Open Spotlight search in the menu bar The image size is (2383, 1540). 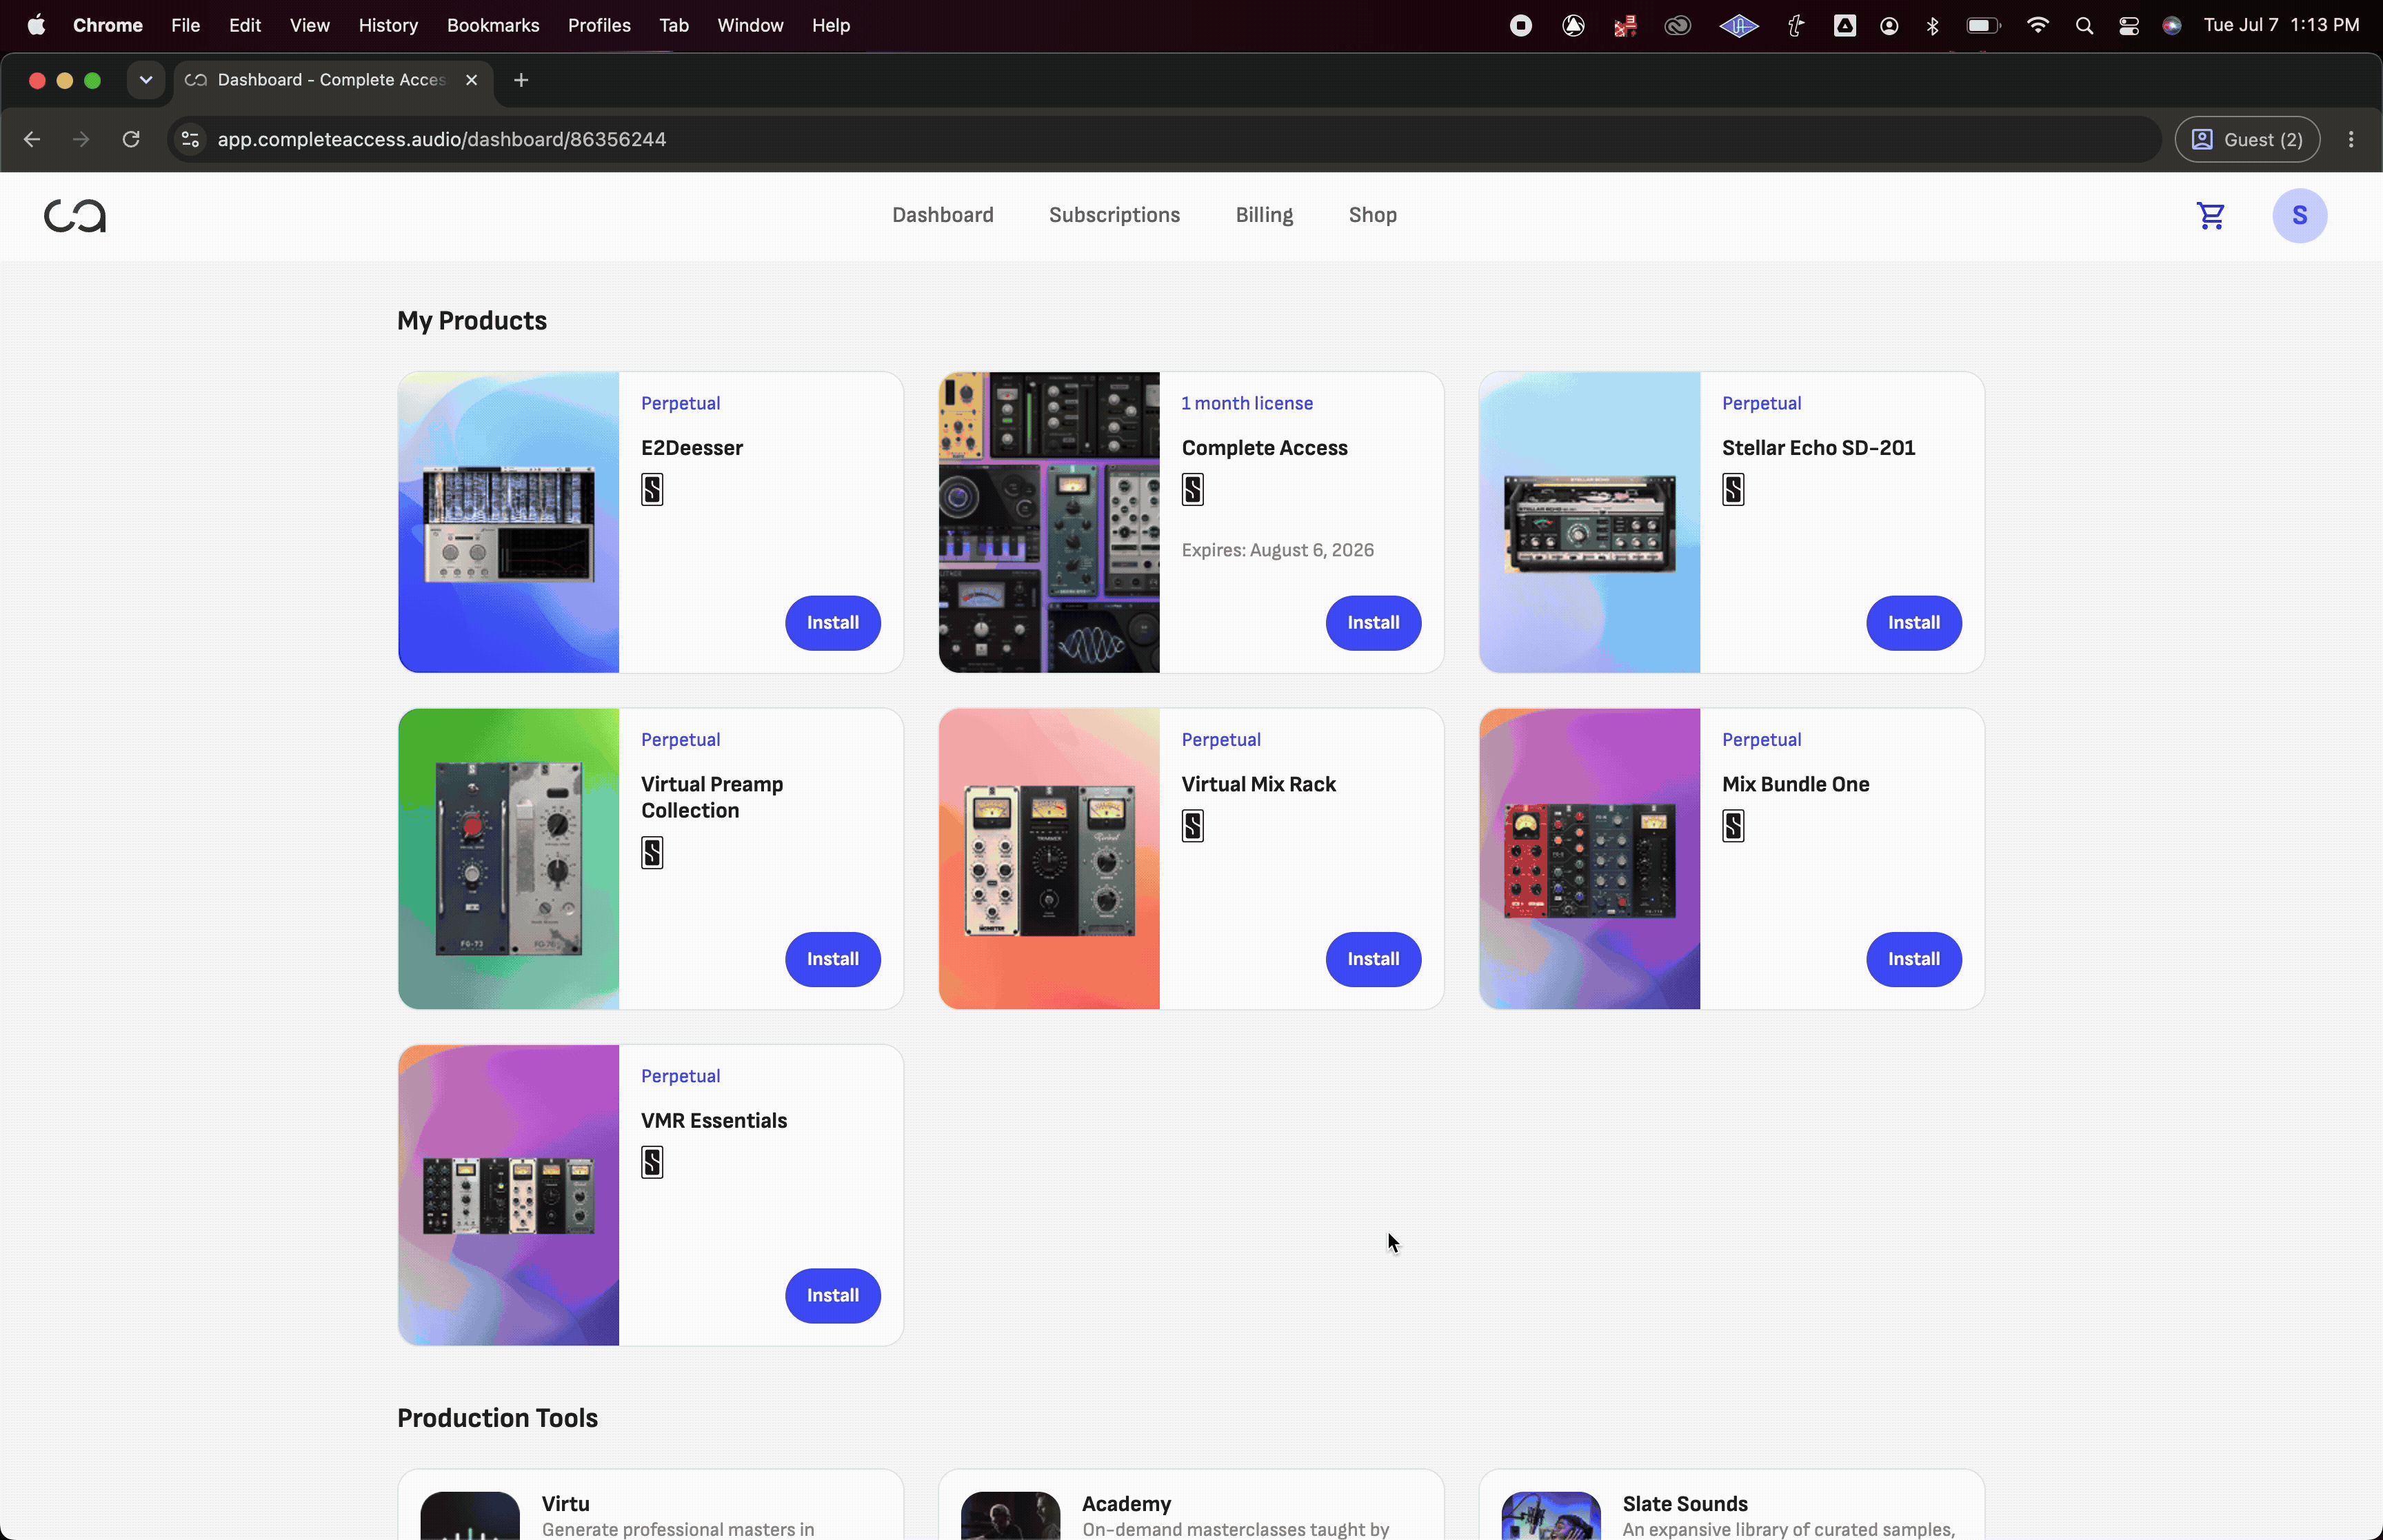pos(2084,26)
